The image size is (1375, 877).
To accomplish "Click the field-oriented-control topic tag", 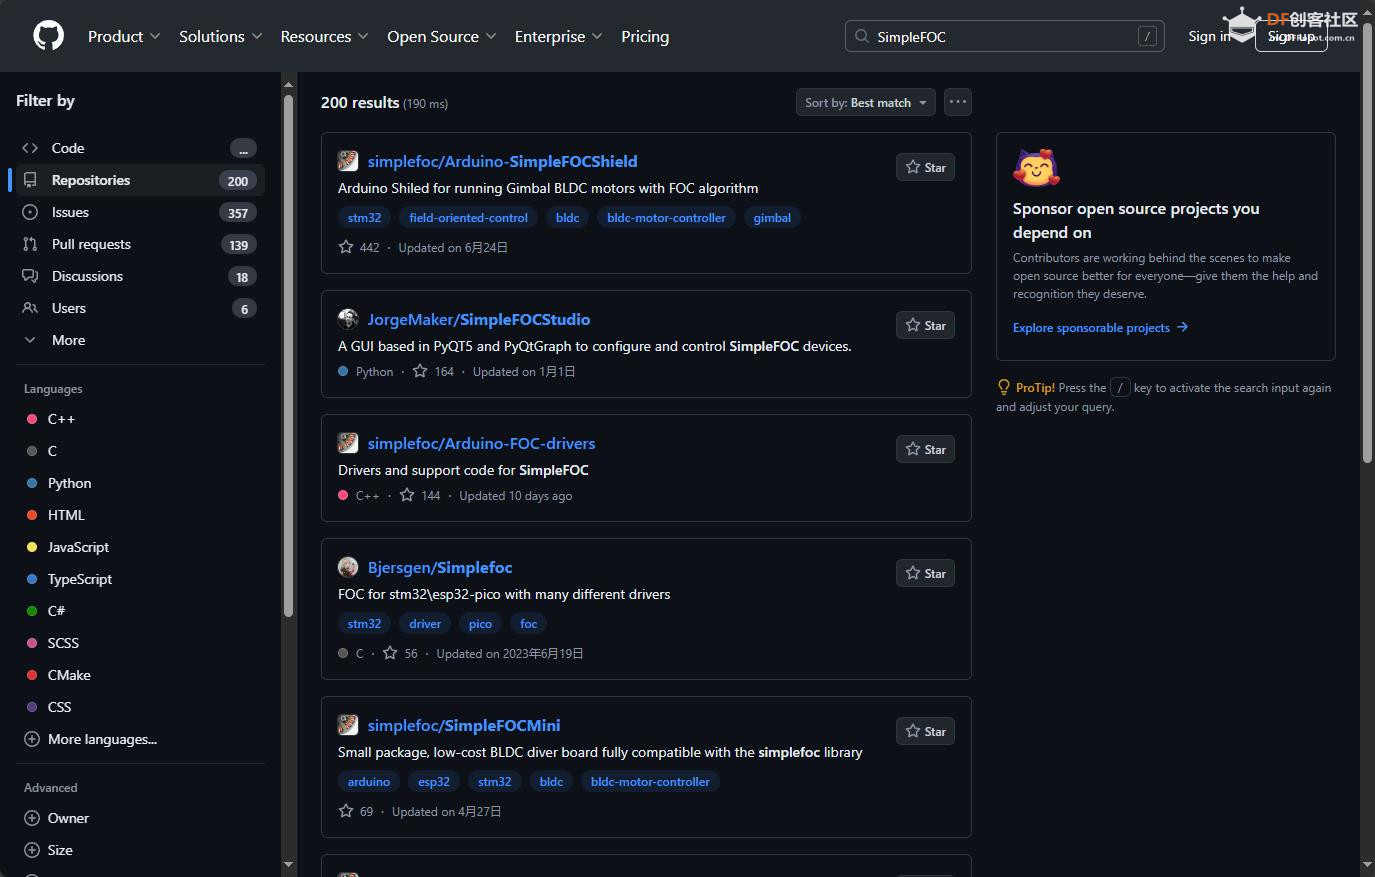I will 468,217.
